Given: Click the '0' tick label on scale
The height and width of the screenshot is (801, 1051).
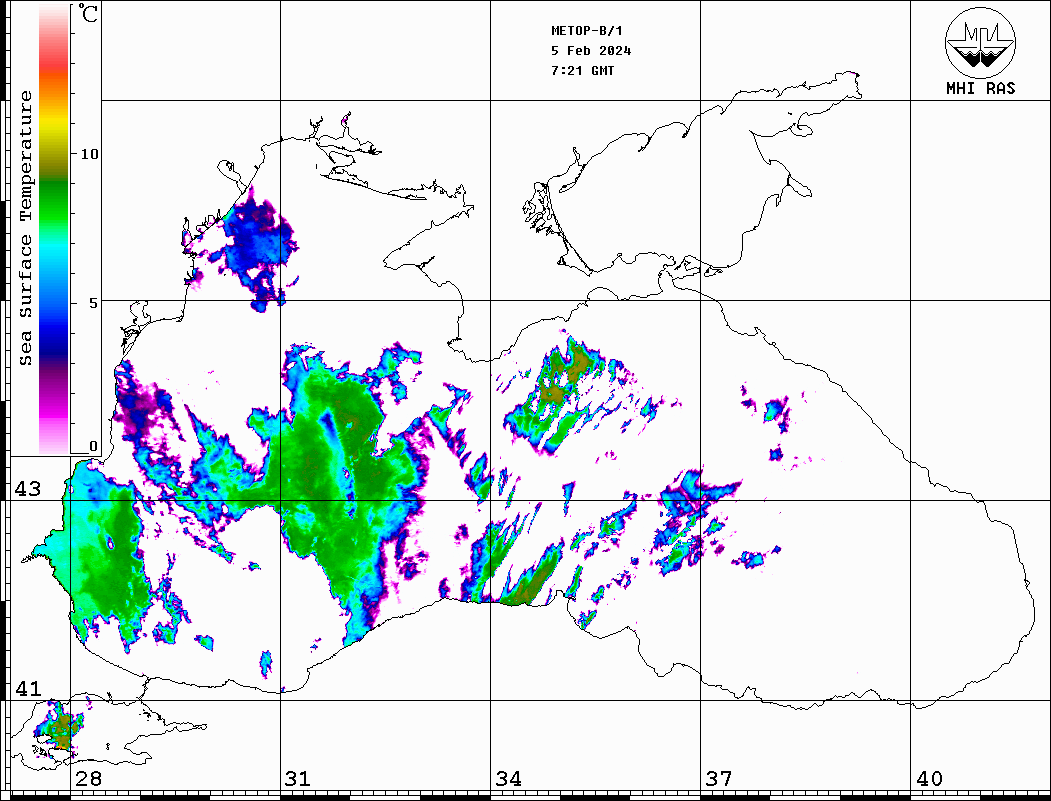Looking at the screenshot, I should coord(93,446).
